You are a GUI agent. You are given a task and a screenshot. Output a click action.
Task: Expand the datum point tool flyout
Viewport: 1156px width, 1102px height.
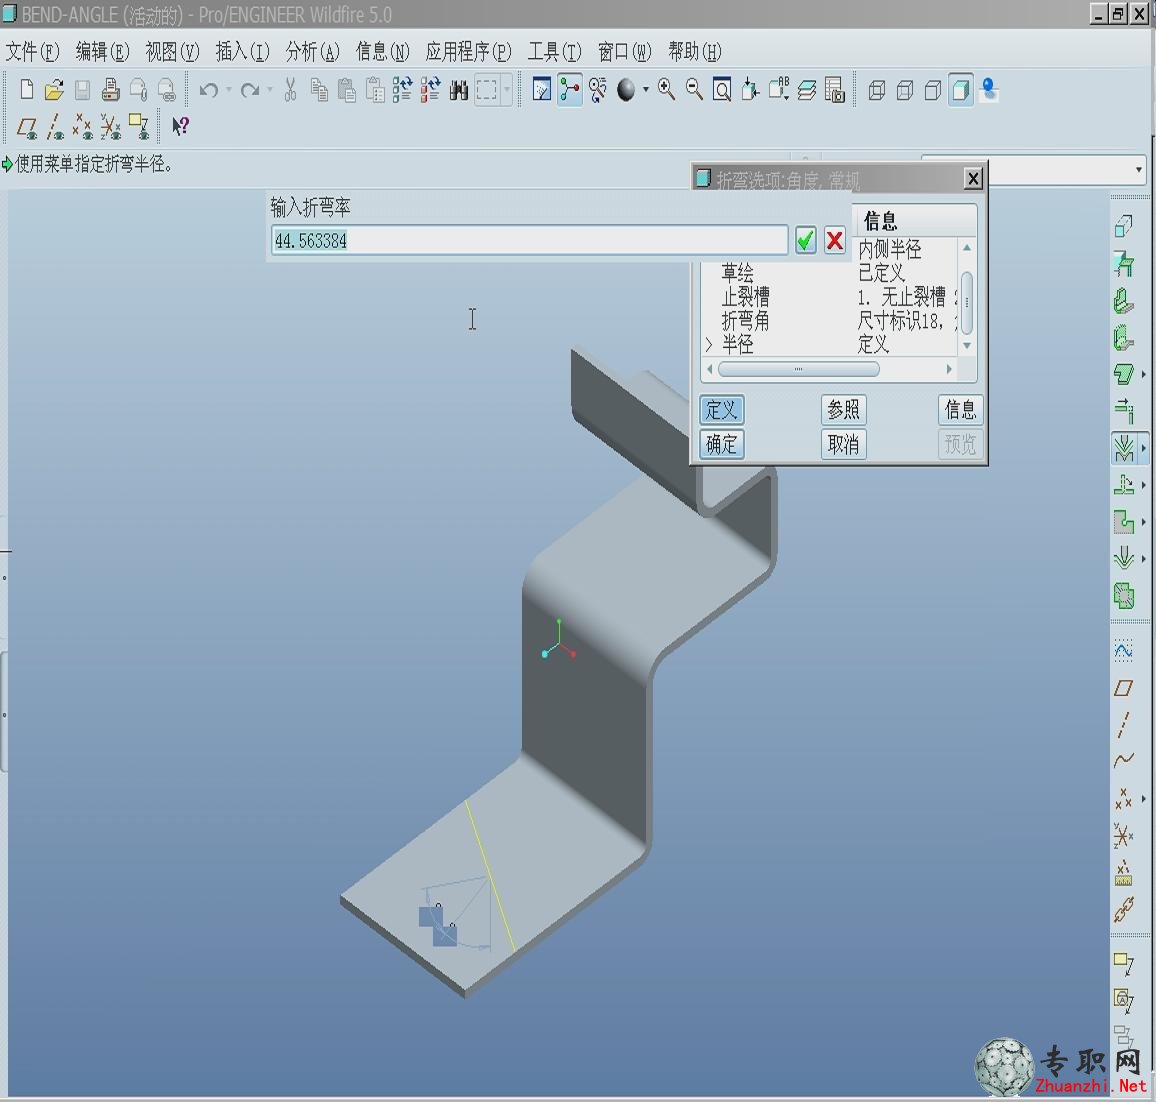pyautogui.click(x=1143, y=798)
